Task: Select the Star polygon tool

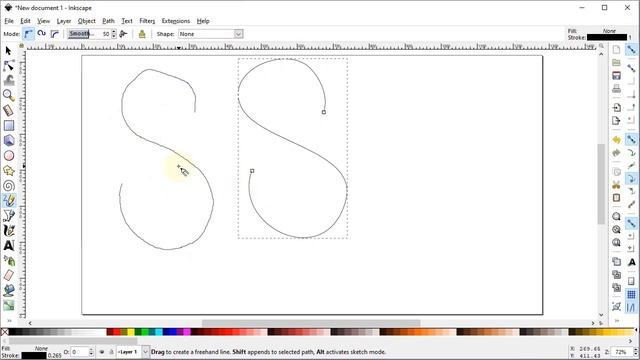Action: 9,171
